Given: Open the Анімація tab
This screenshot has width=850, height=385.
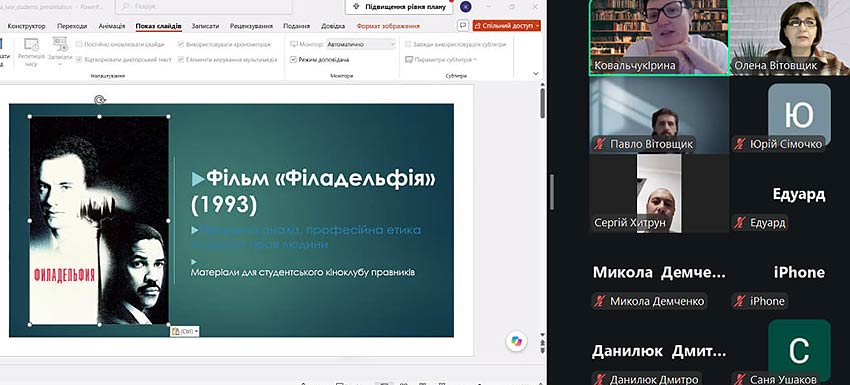Looking at the screenshot, I should [x=112, y=26].
